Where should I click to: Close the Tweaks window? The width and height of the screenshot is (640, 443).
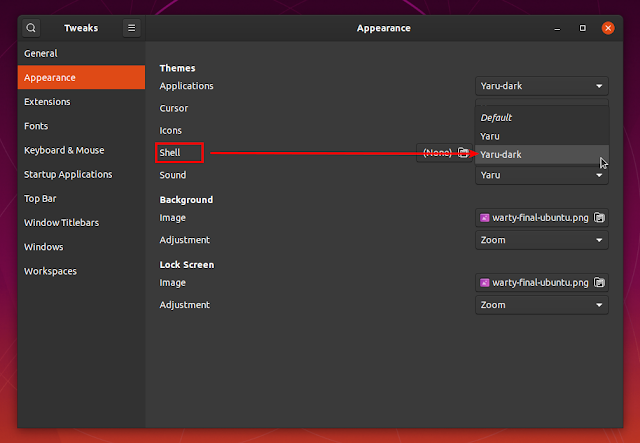[x=608, y=28]
